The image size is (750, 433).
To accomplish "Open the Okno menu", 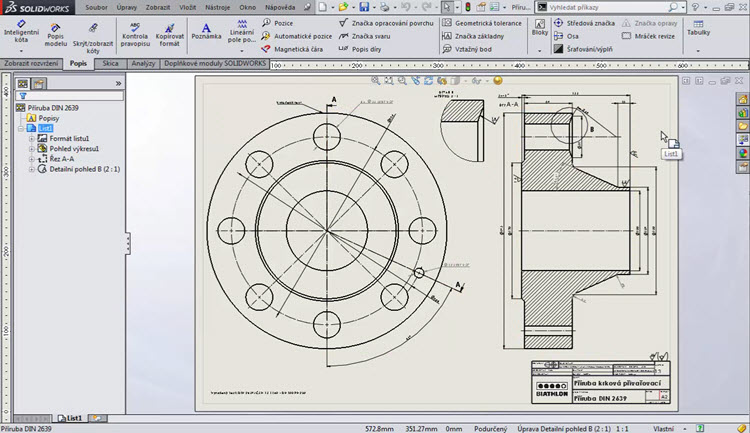I will click(247, 7).
